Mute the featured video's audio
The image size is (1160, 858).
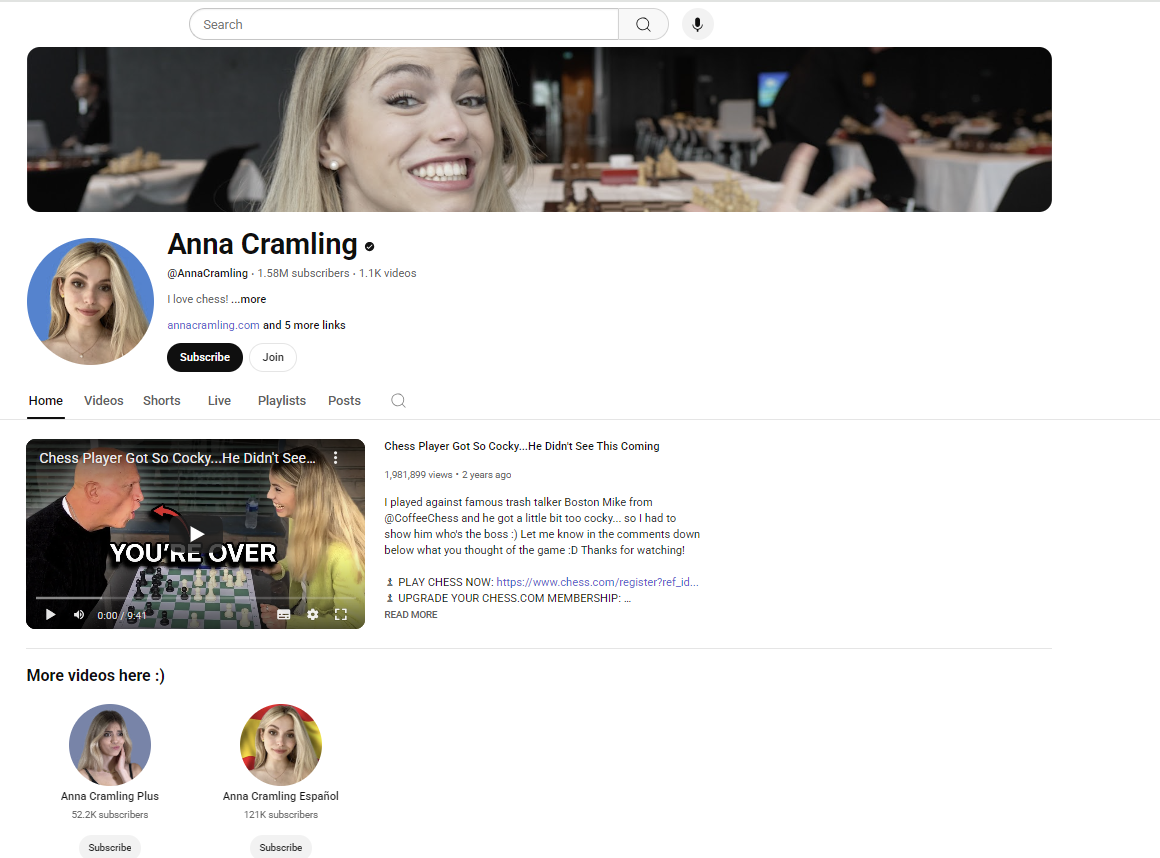tap(78, 615)
